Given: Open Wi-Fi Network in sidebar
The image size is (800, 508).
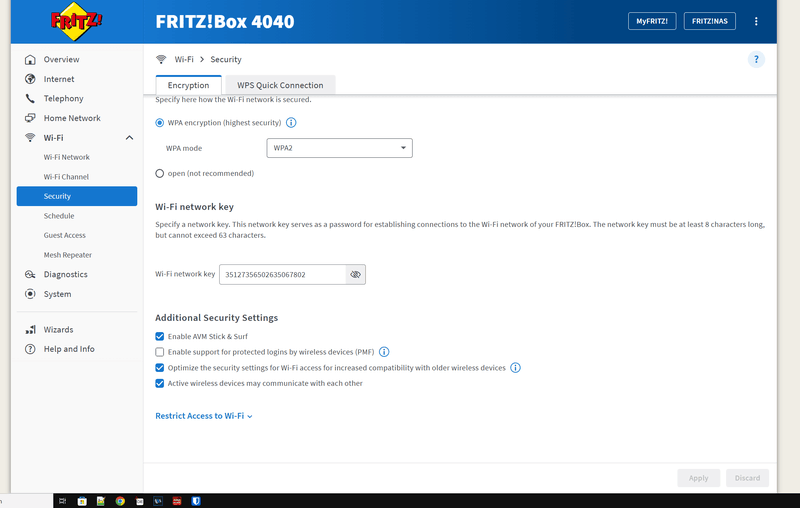Looking at the screenshot, I should click(67, 157).
